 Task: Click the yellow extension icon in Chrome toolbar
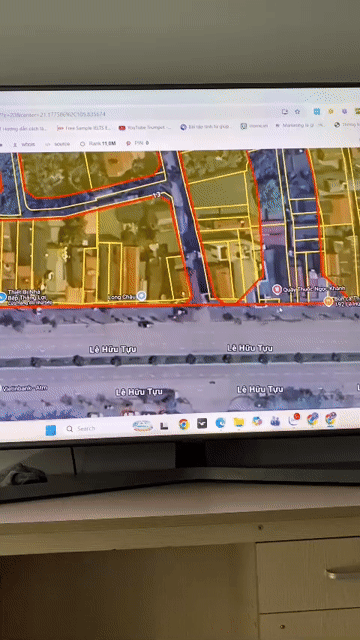tap(331, 111)
